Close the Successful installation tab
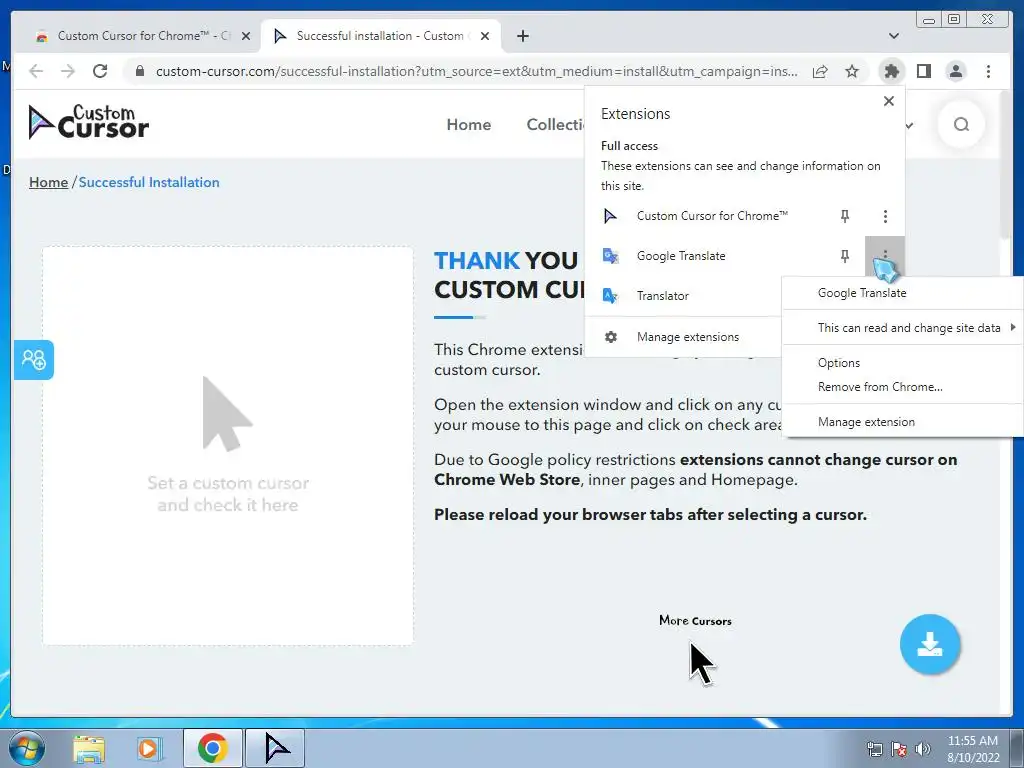Viewport: 1024px width, 768px height. (x=485, y=36)
